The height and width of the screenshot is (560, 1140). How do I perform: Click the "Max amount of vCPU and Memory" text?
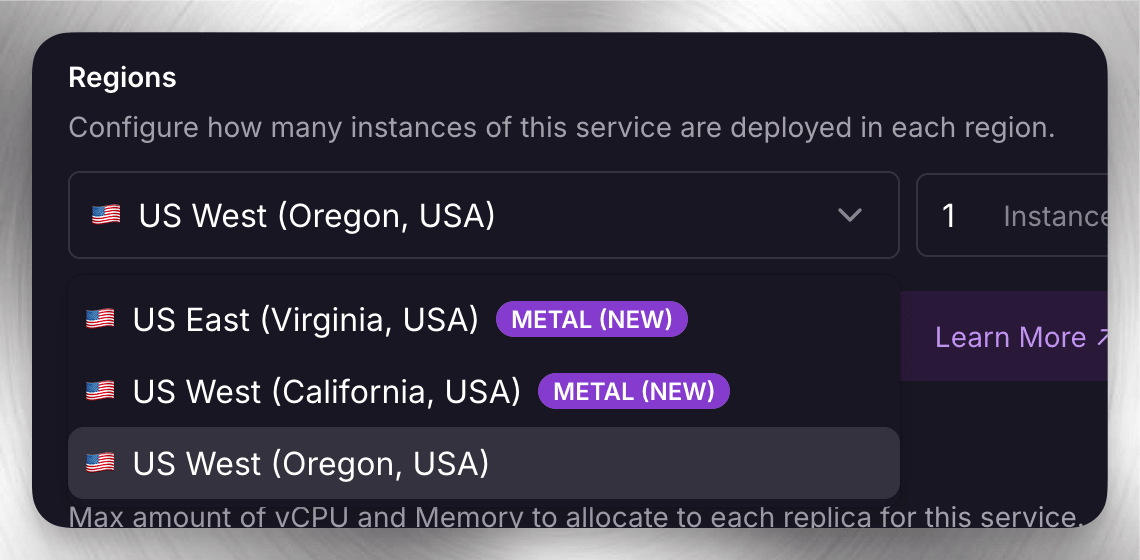pyautogui.click(x=575, y=517)
